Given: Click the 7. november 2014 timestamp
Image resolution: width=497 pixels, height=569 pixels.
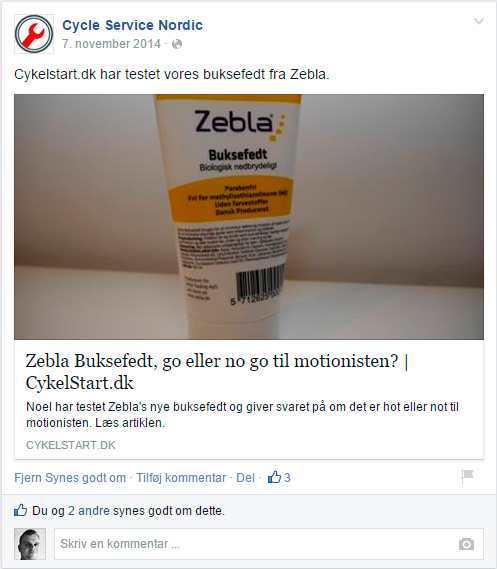Looking at the screenshot, I should [111, 44].
